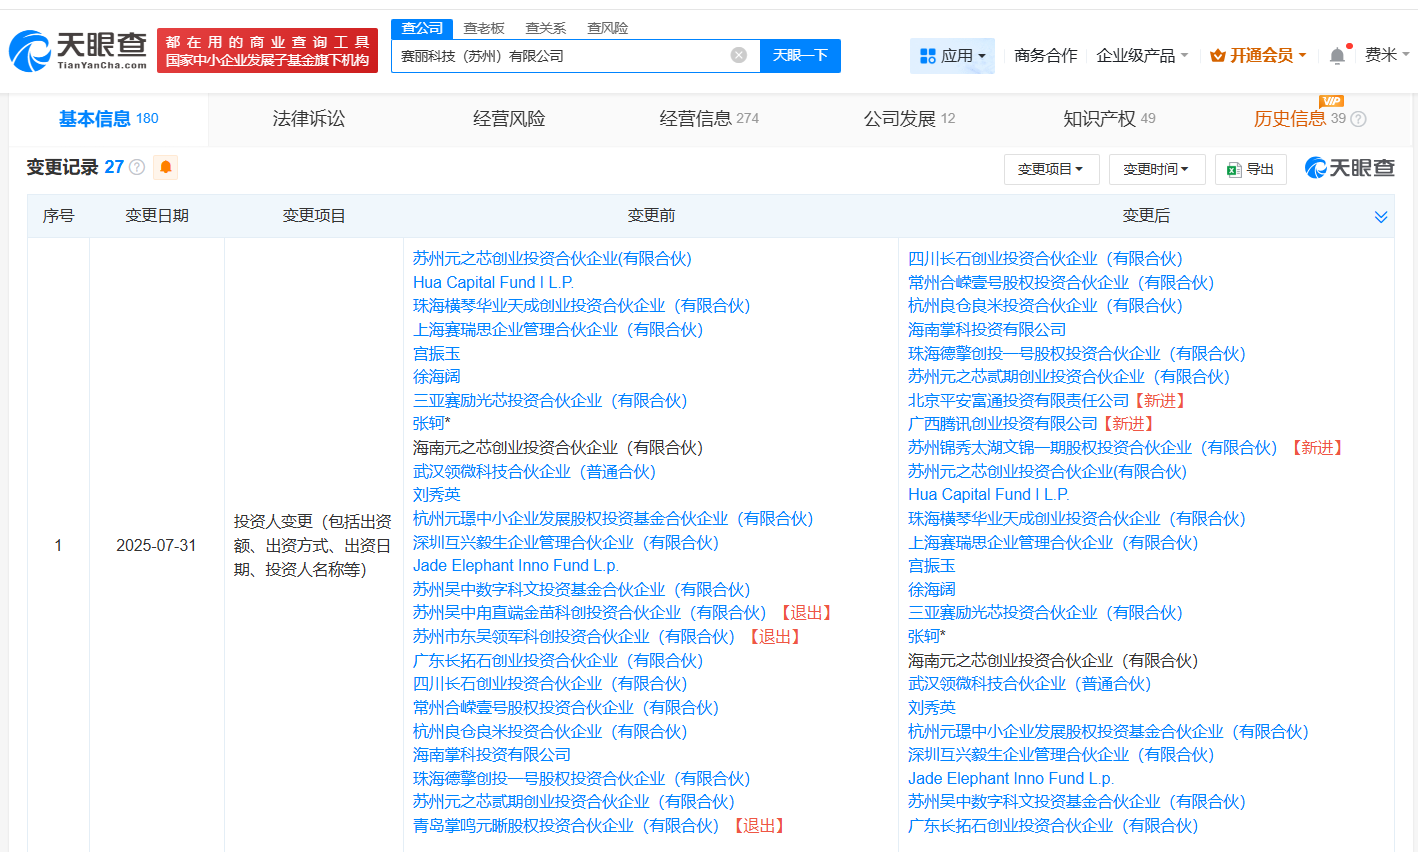Clear search text with the circular X icon
This screenshot has height=852, width=1418.
tap(738, 56)
